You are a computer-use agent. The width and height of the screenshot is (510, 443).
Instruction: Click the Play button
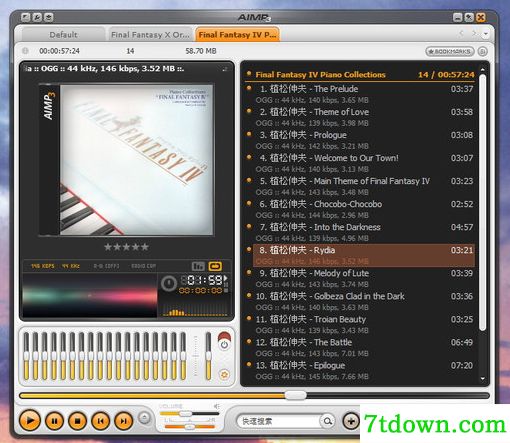pos(30,421)
